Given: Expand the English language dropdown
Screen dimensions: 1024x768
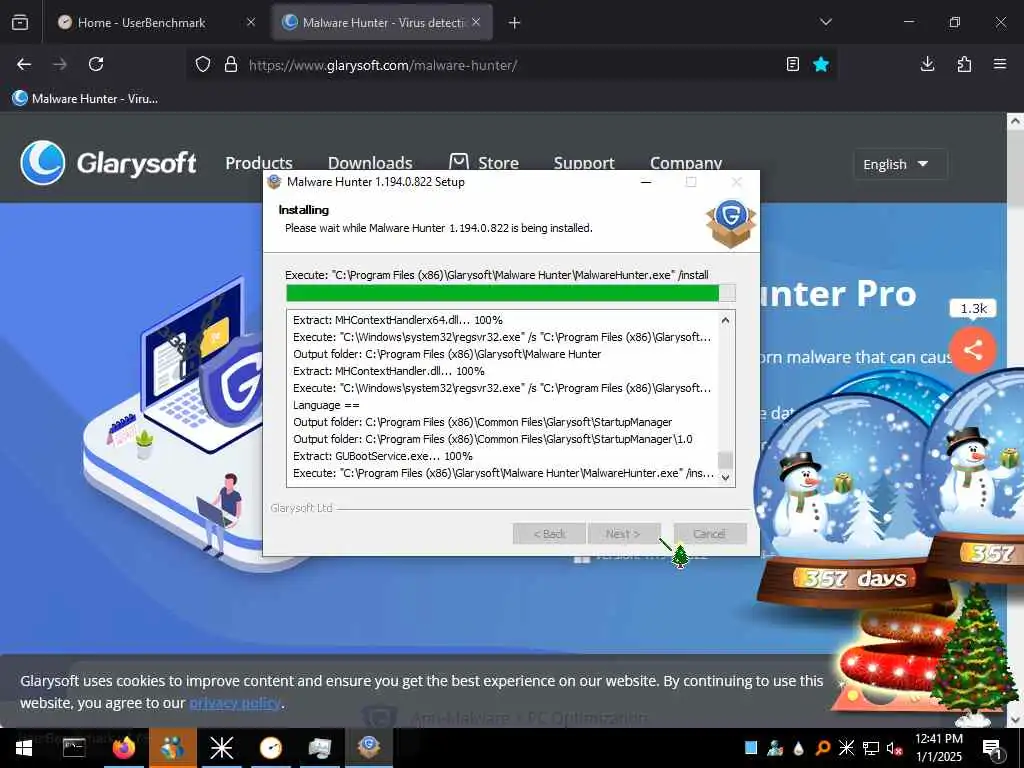Looking at the screenshot, I should pyautogui.click(x=899, y=165).
